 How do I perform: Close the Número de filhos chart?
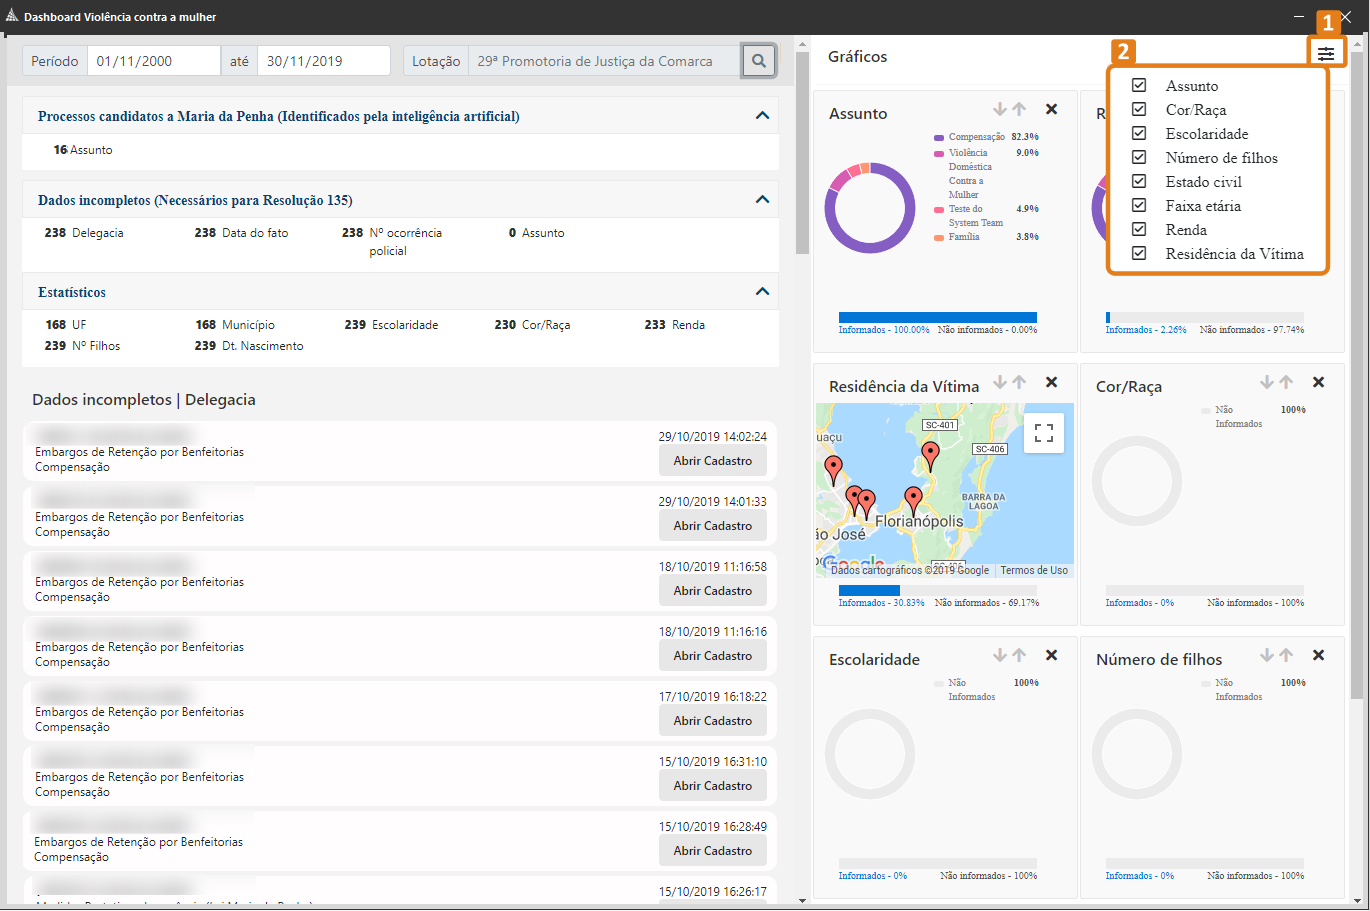coord(1319,655)
